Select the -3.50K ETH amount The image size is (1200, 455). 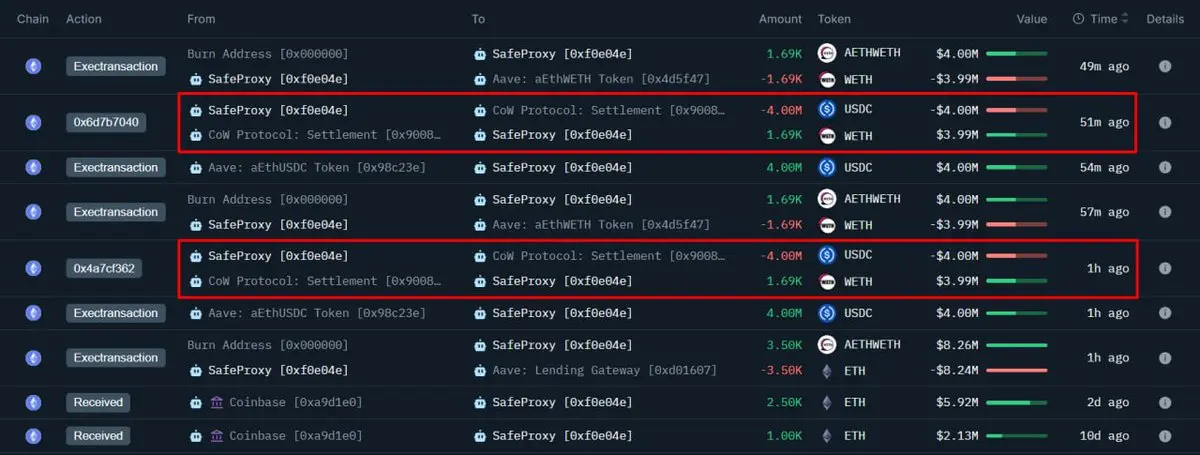[781, 370]
